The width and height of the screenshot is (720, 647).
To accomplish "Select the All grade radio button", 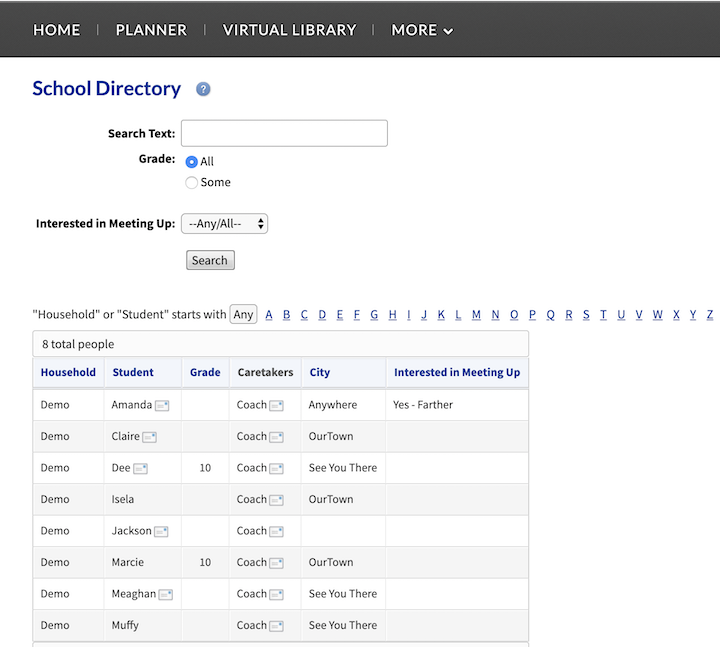I will coord(192,162).
